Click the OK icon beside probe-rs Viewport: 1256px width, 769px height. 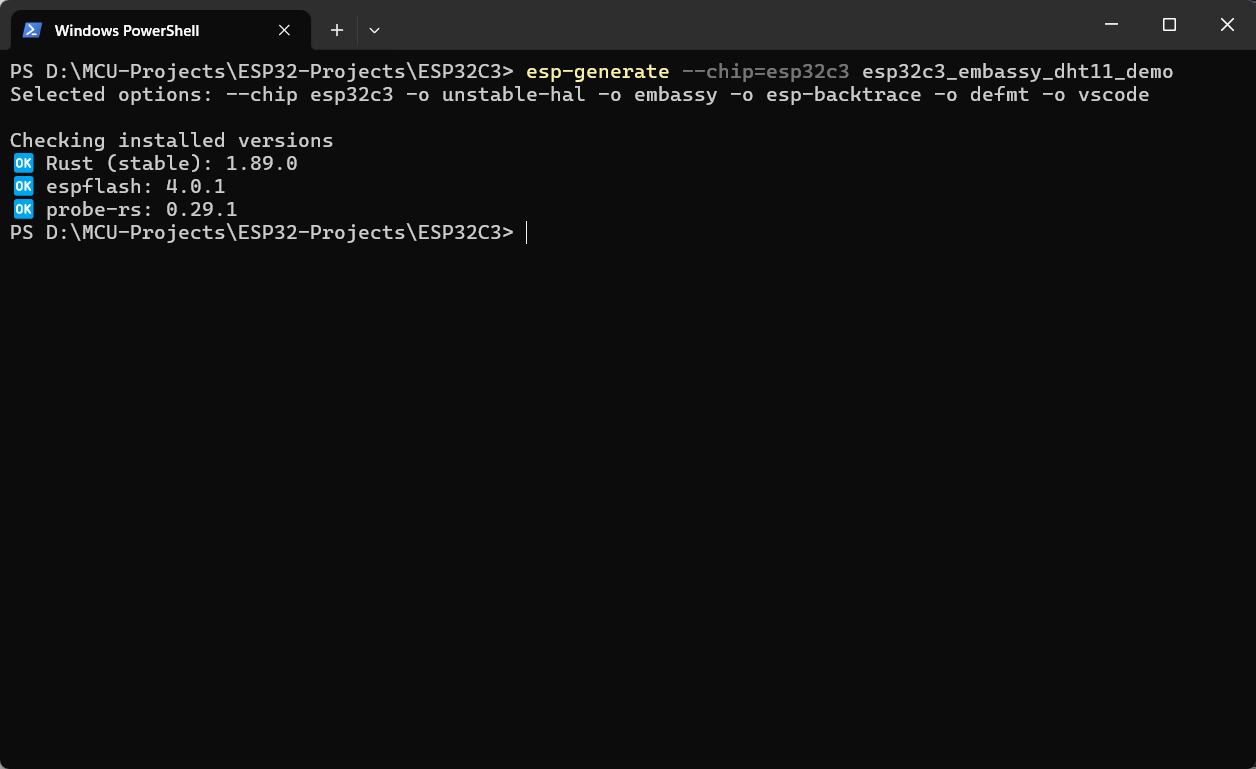pyautogui.click(x=23, y=209)
